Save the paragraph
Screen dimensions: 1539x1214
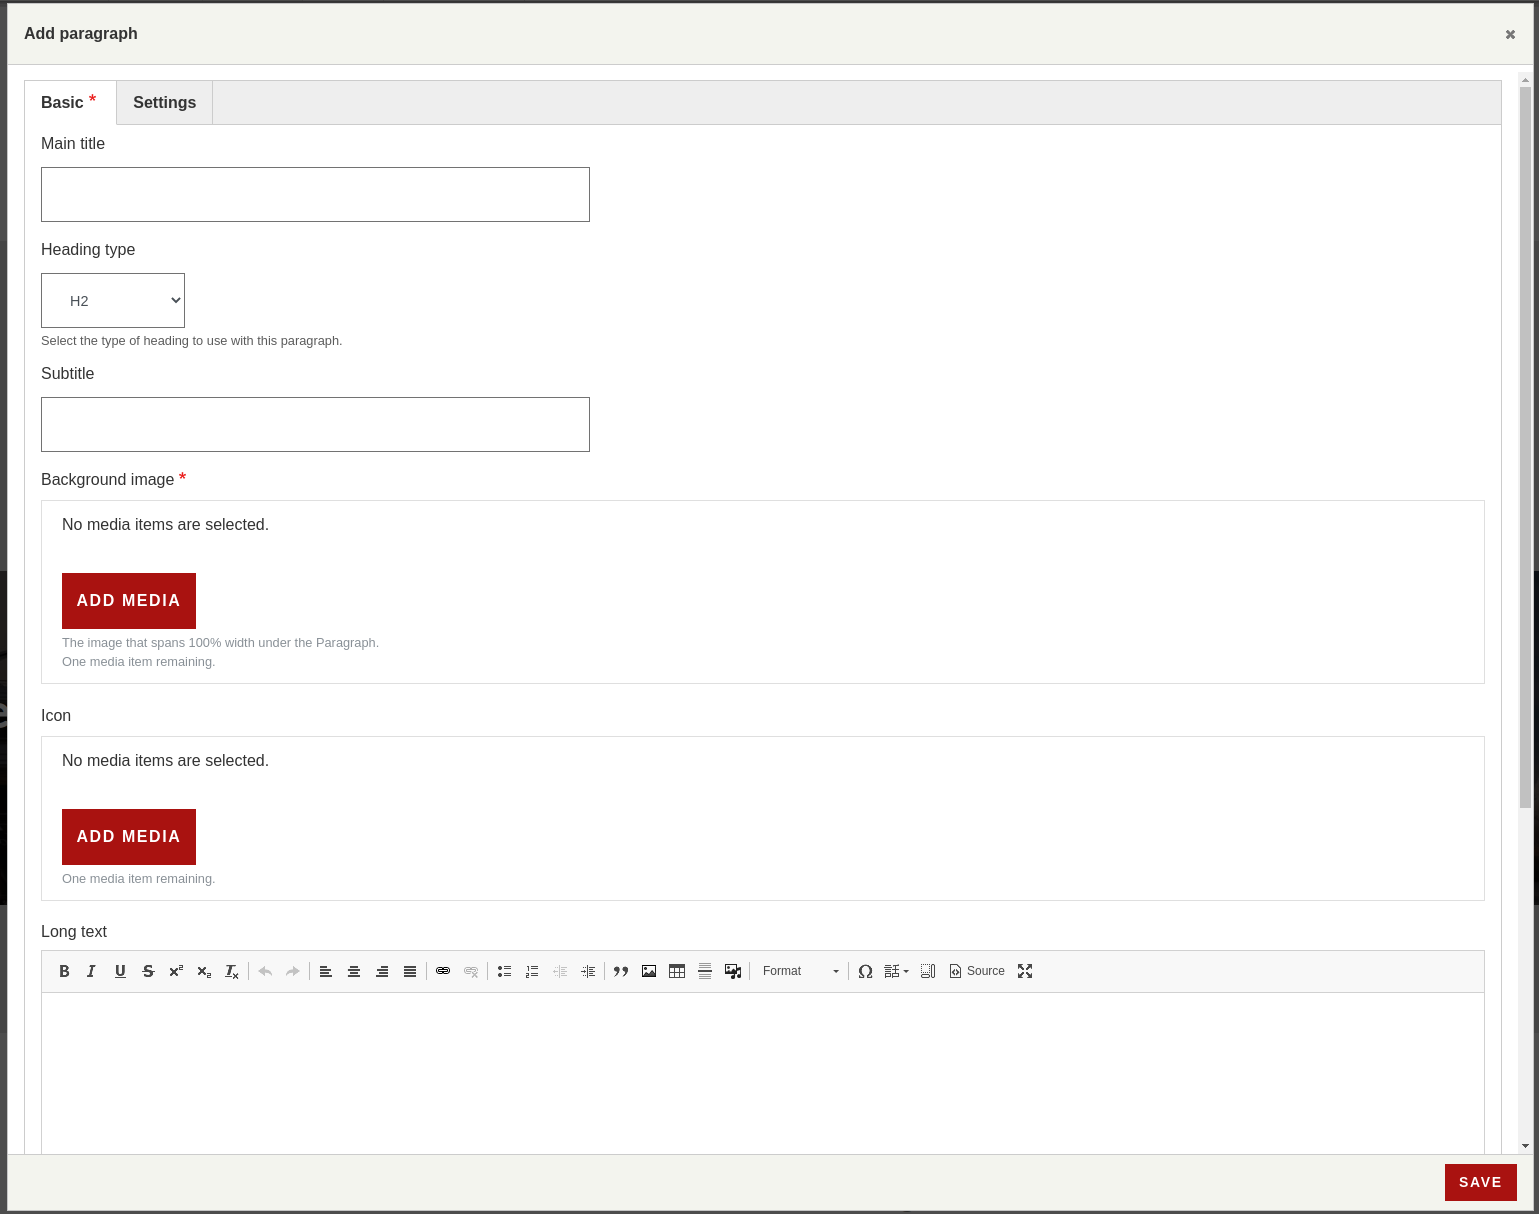click(x=1481, y=1182)
